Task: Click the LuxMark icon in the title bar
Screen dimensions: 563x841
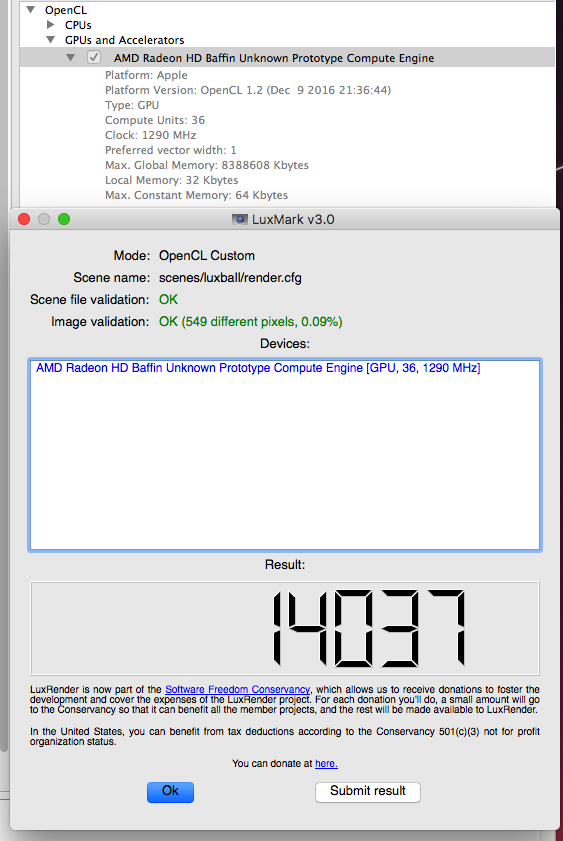Action: (240, 219)
